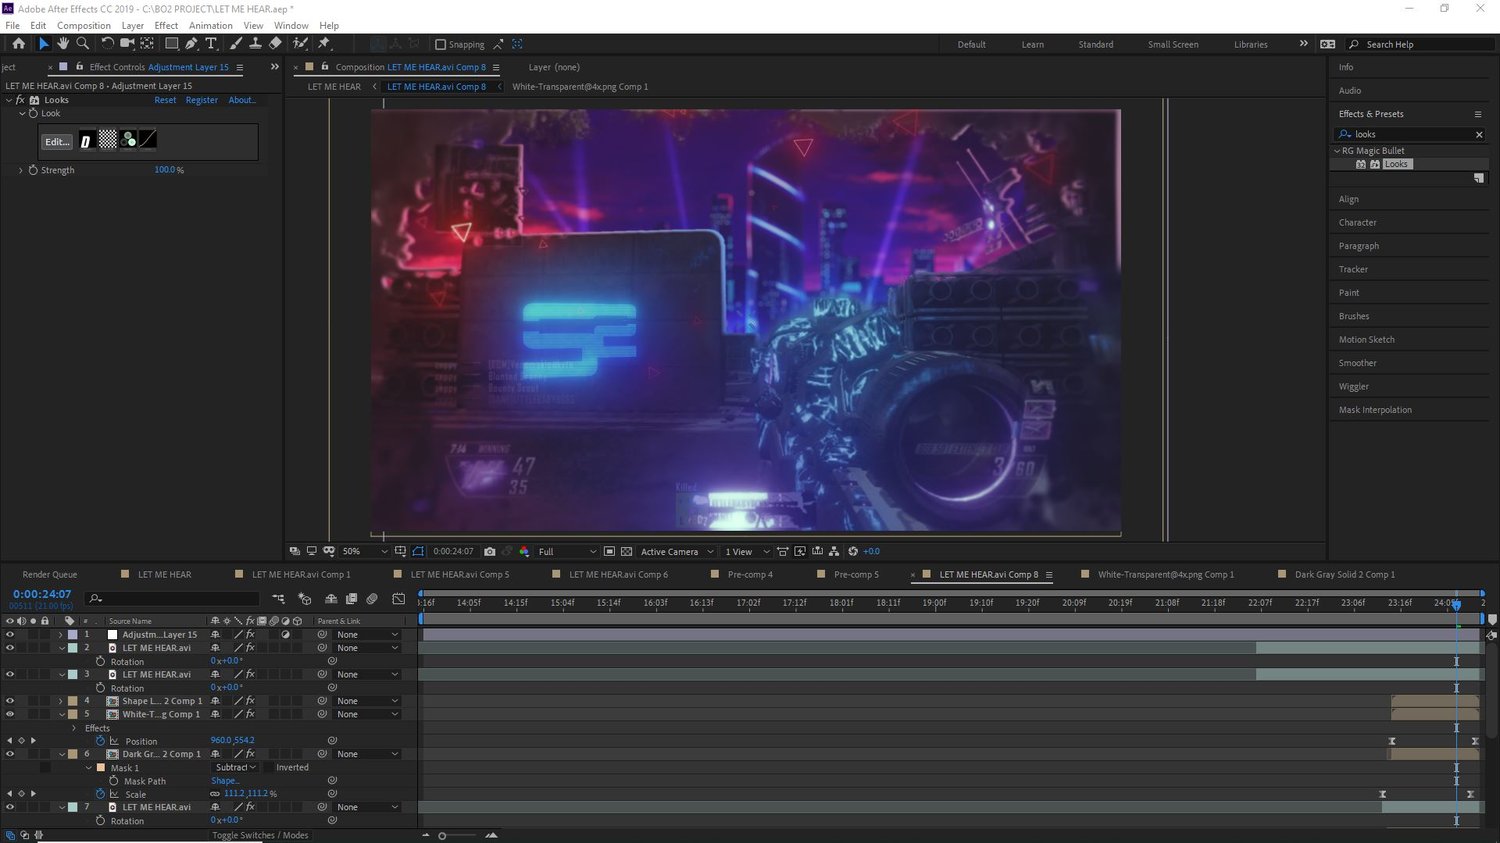Open the Effect menu
This screenshot has height=843, width=1500.
point(166,25)
